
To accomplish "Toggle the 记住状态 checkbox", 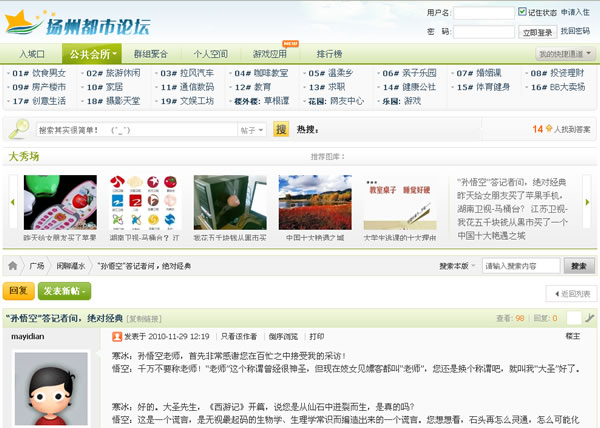I will coord(522,11).
